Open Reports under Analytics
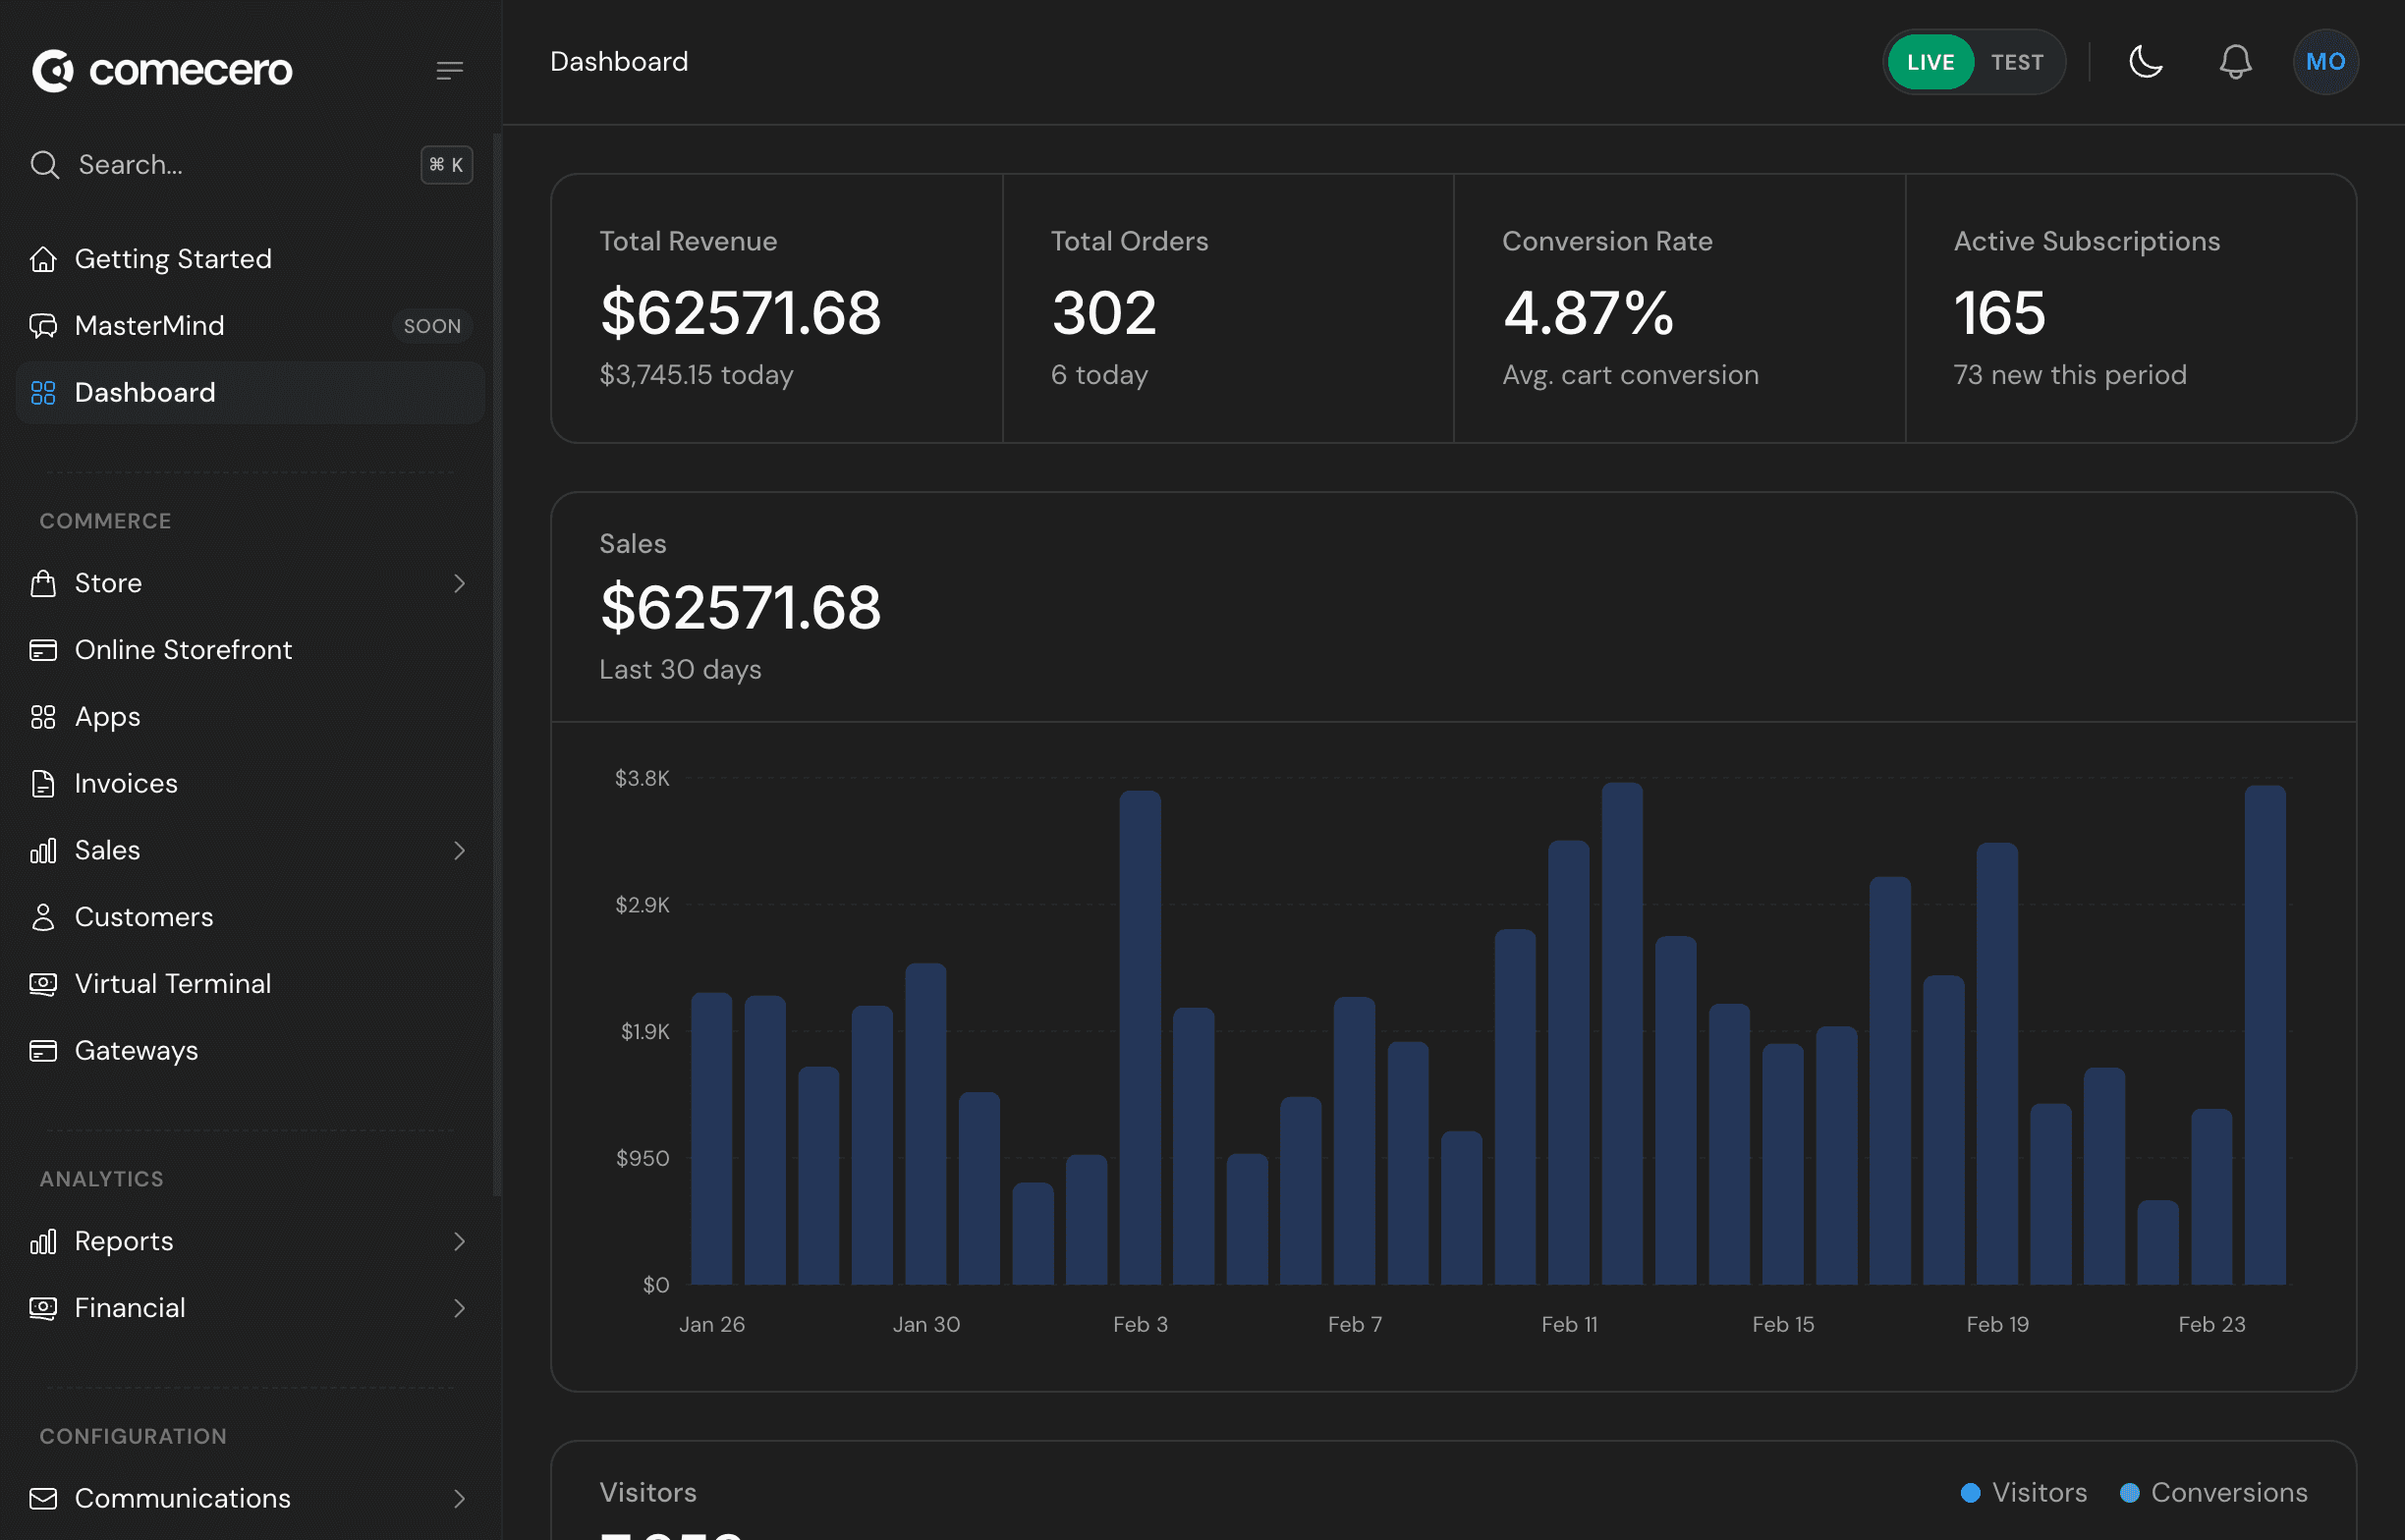The image size is (2405, 1540). pyautogui.click(x=125, y=1241)
